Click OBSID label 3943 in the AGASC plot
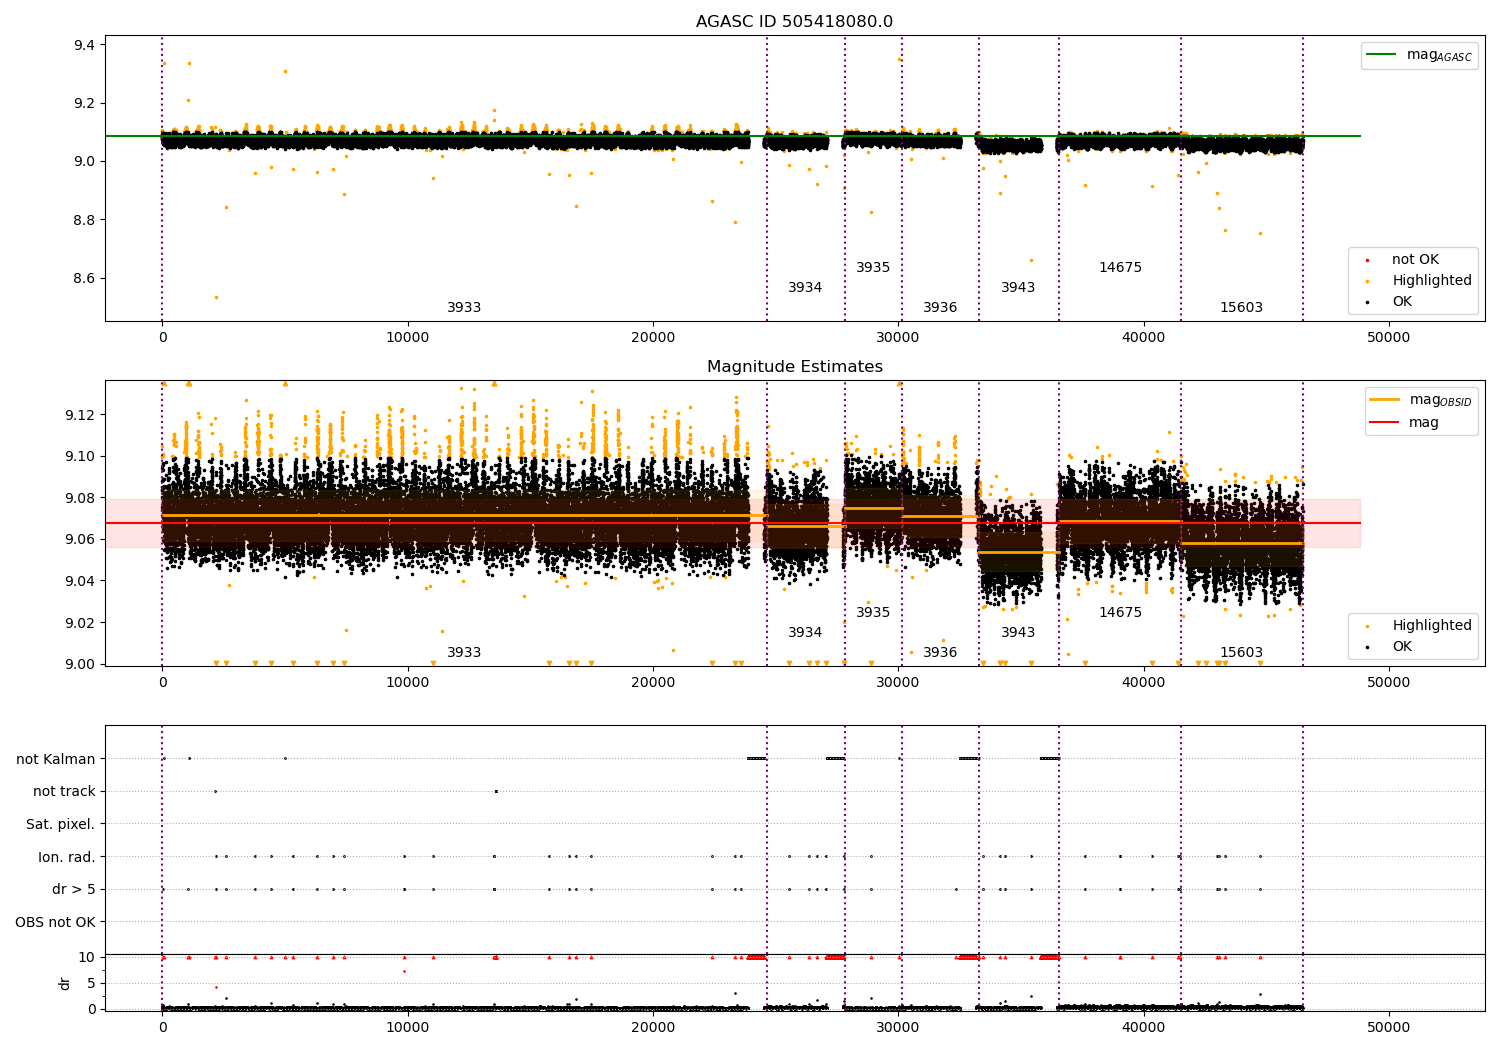Screen dimensions: 1500x1050 pyautogui.click(x=1018, y=288)
